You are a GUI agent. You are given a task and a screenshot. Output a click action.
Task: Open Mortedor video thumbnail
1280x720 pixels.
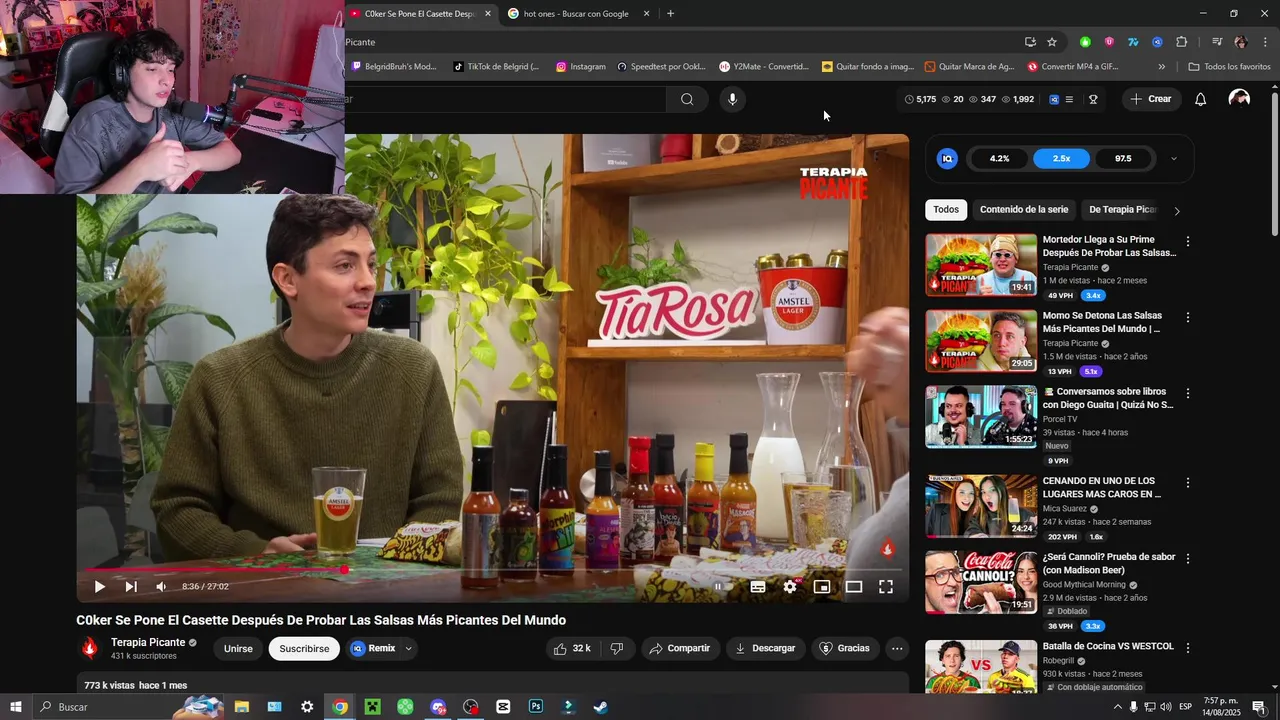point(981,265)
